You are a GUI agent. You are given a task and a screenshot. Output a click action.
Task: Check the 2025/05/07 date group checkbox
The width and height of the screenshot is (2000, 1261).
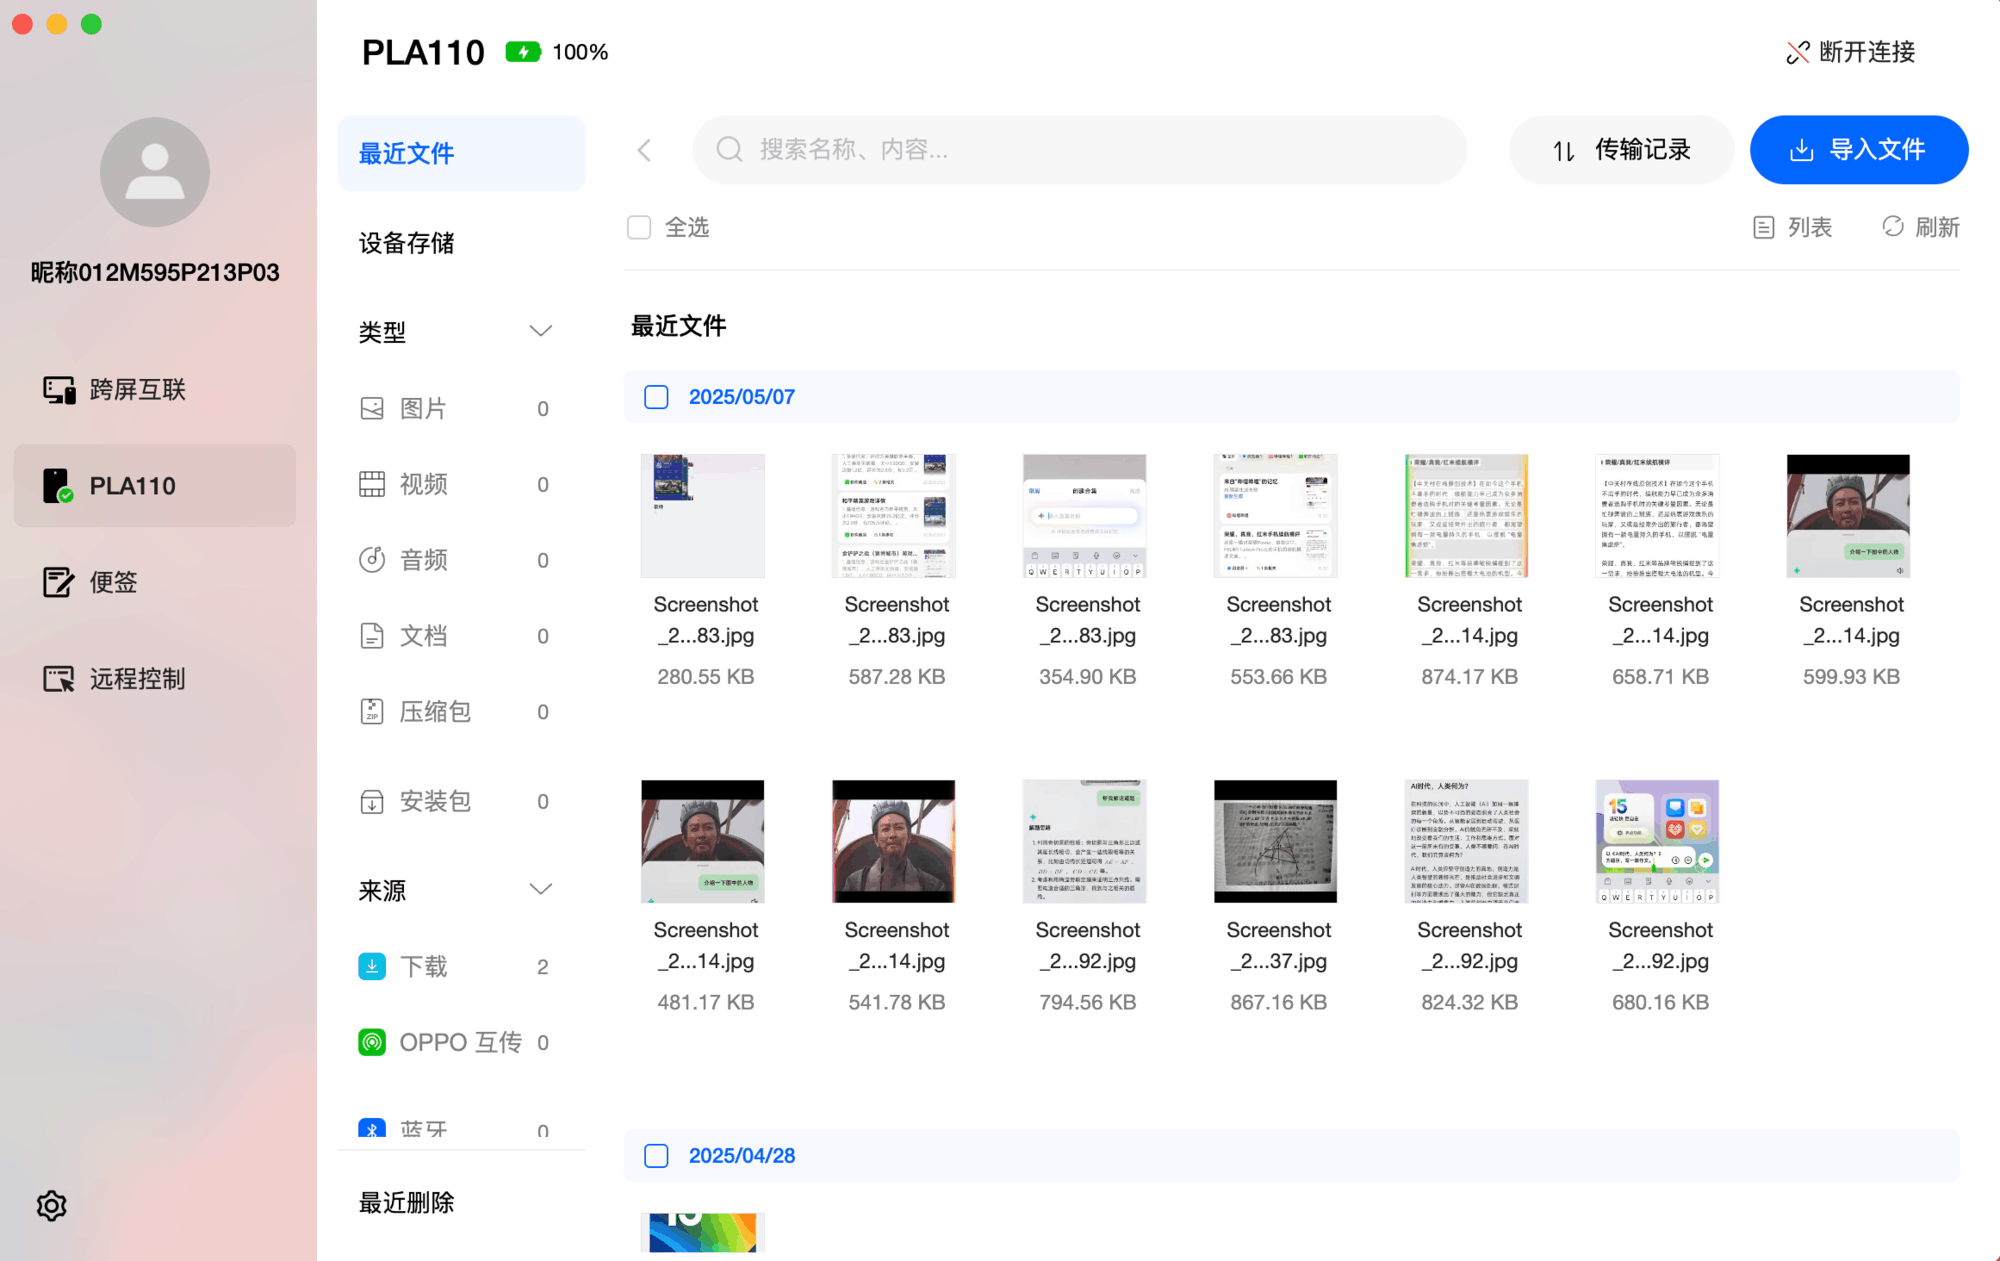point(656,396)
